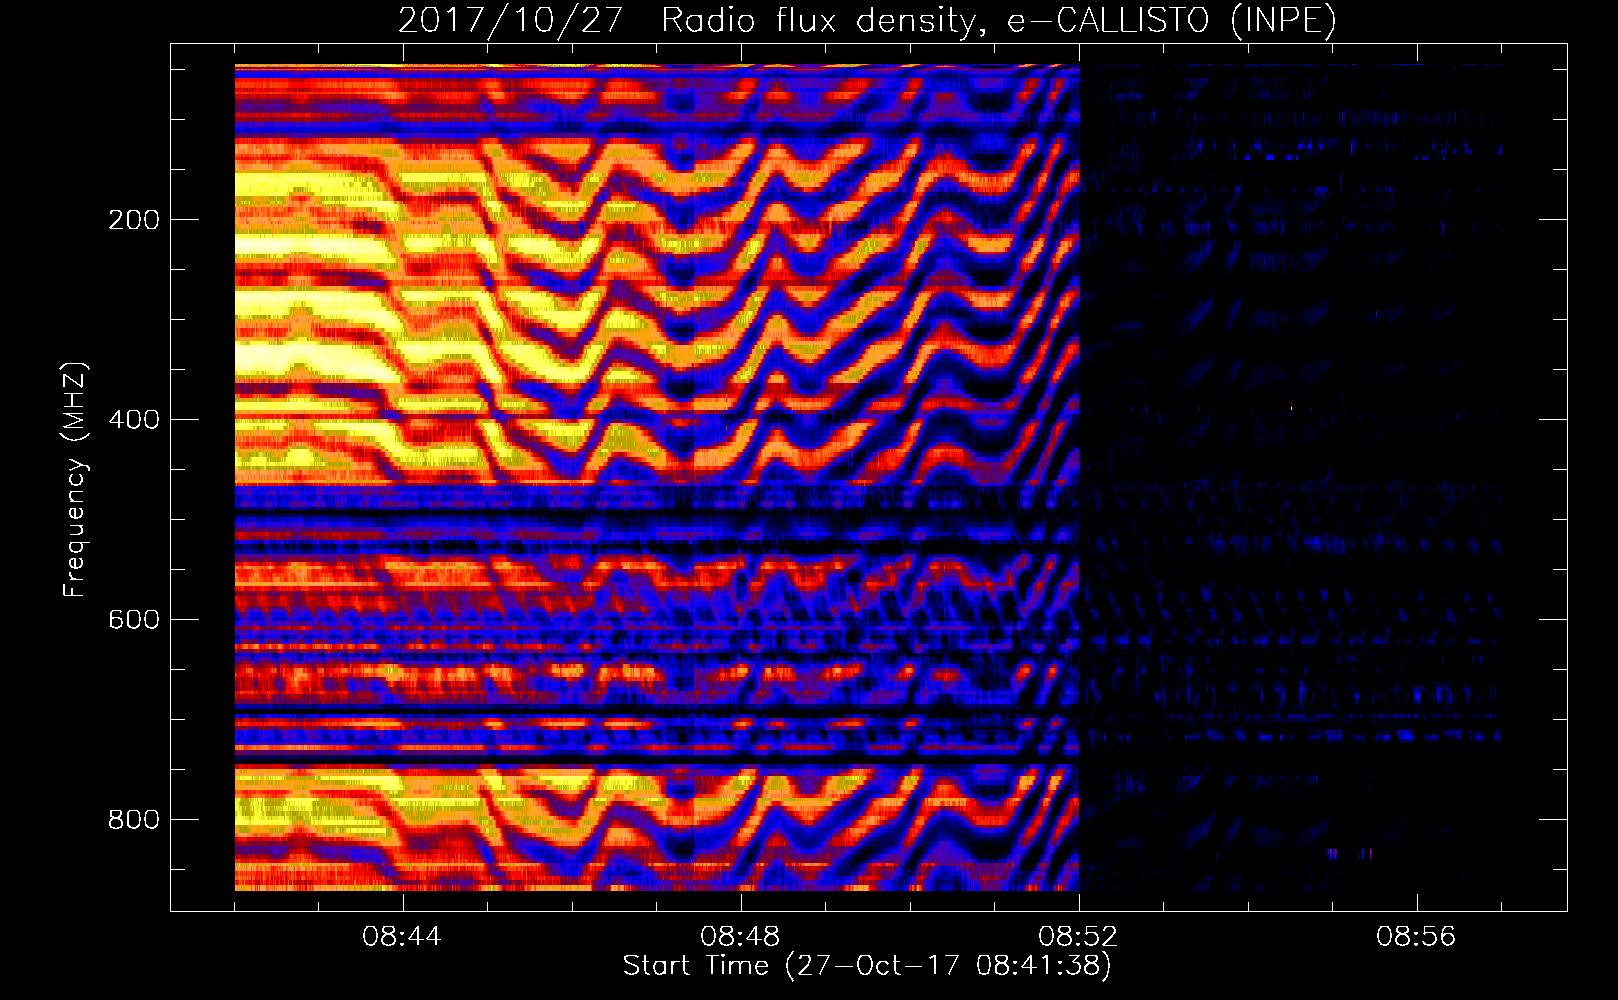
Task: Click the 08:48 time axis label
Action: pyautogui.click(x=740, y=937)
